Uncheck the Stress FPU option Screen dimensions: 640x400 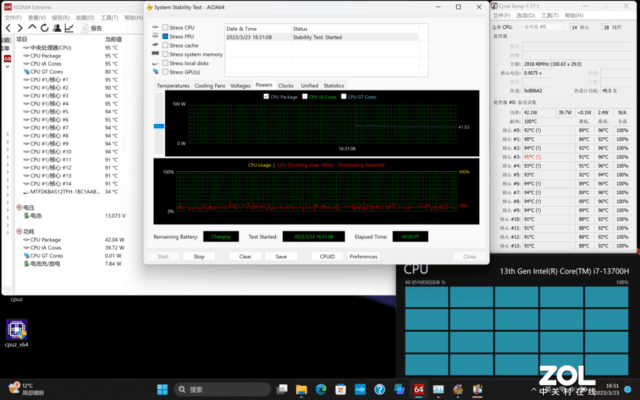click(165, 36)
